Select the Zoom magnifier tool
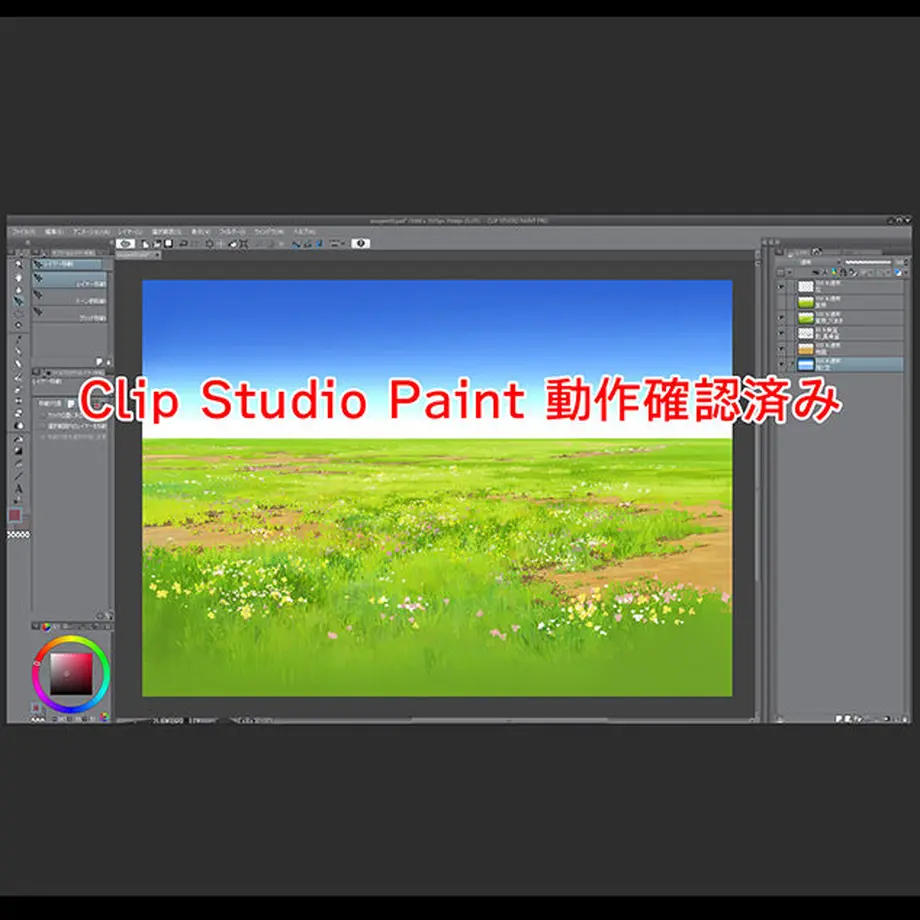 point(18,264)
